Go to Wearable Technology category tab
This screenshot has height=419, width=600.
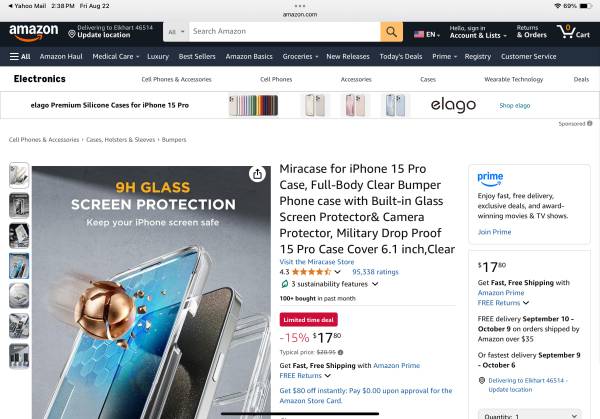(x=514, y=79)
